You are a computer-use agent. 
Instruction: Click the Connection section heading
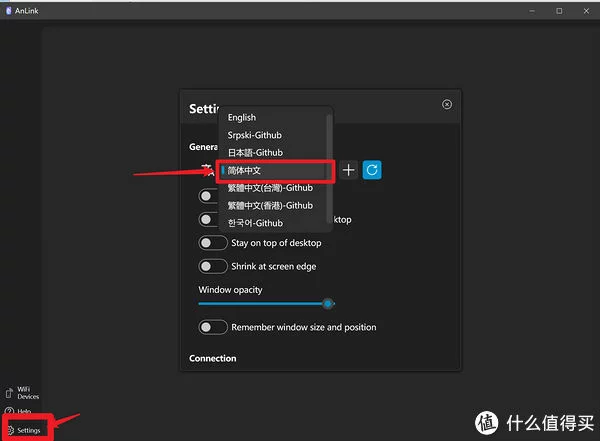[213, 358]
